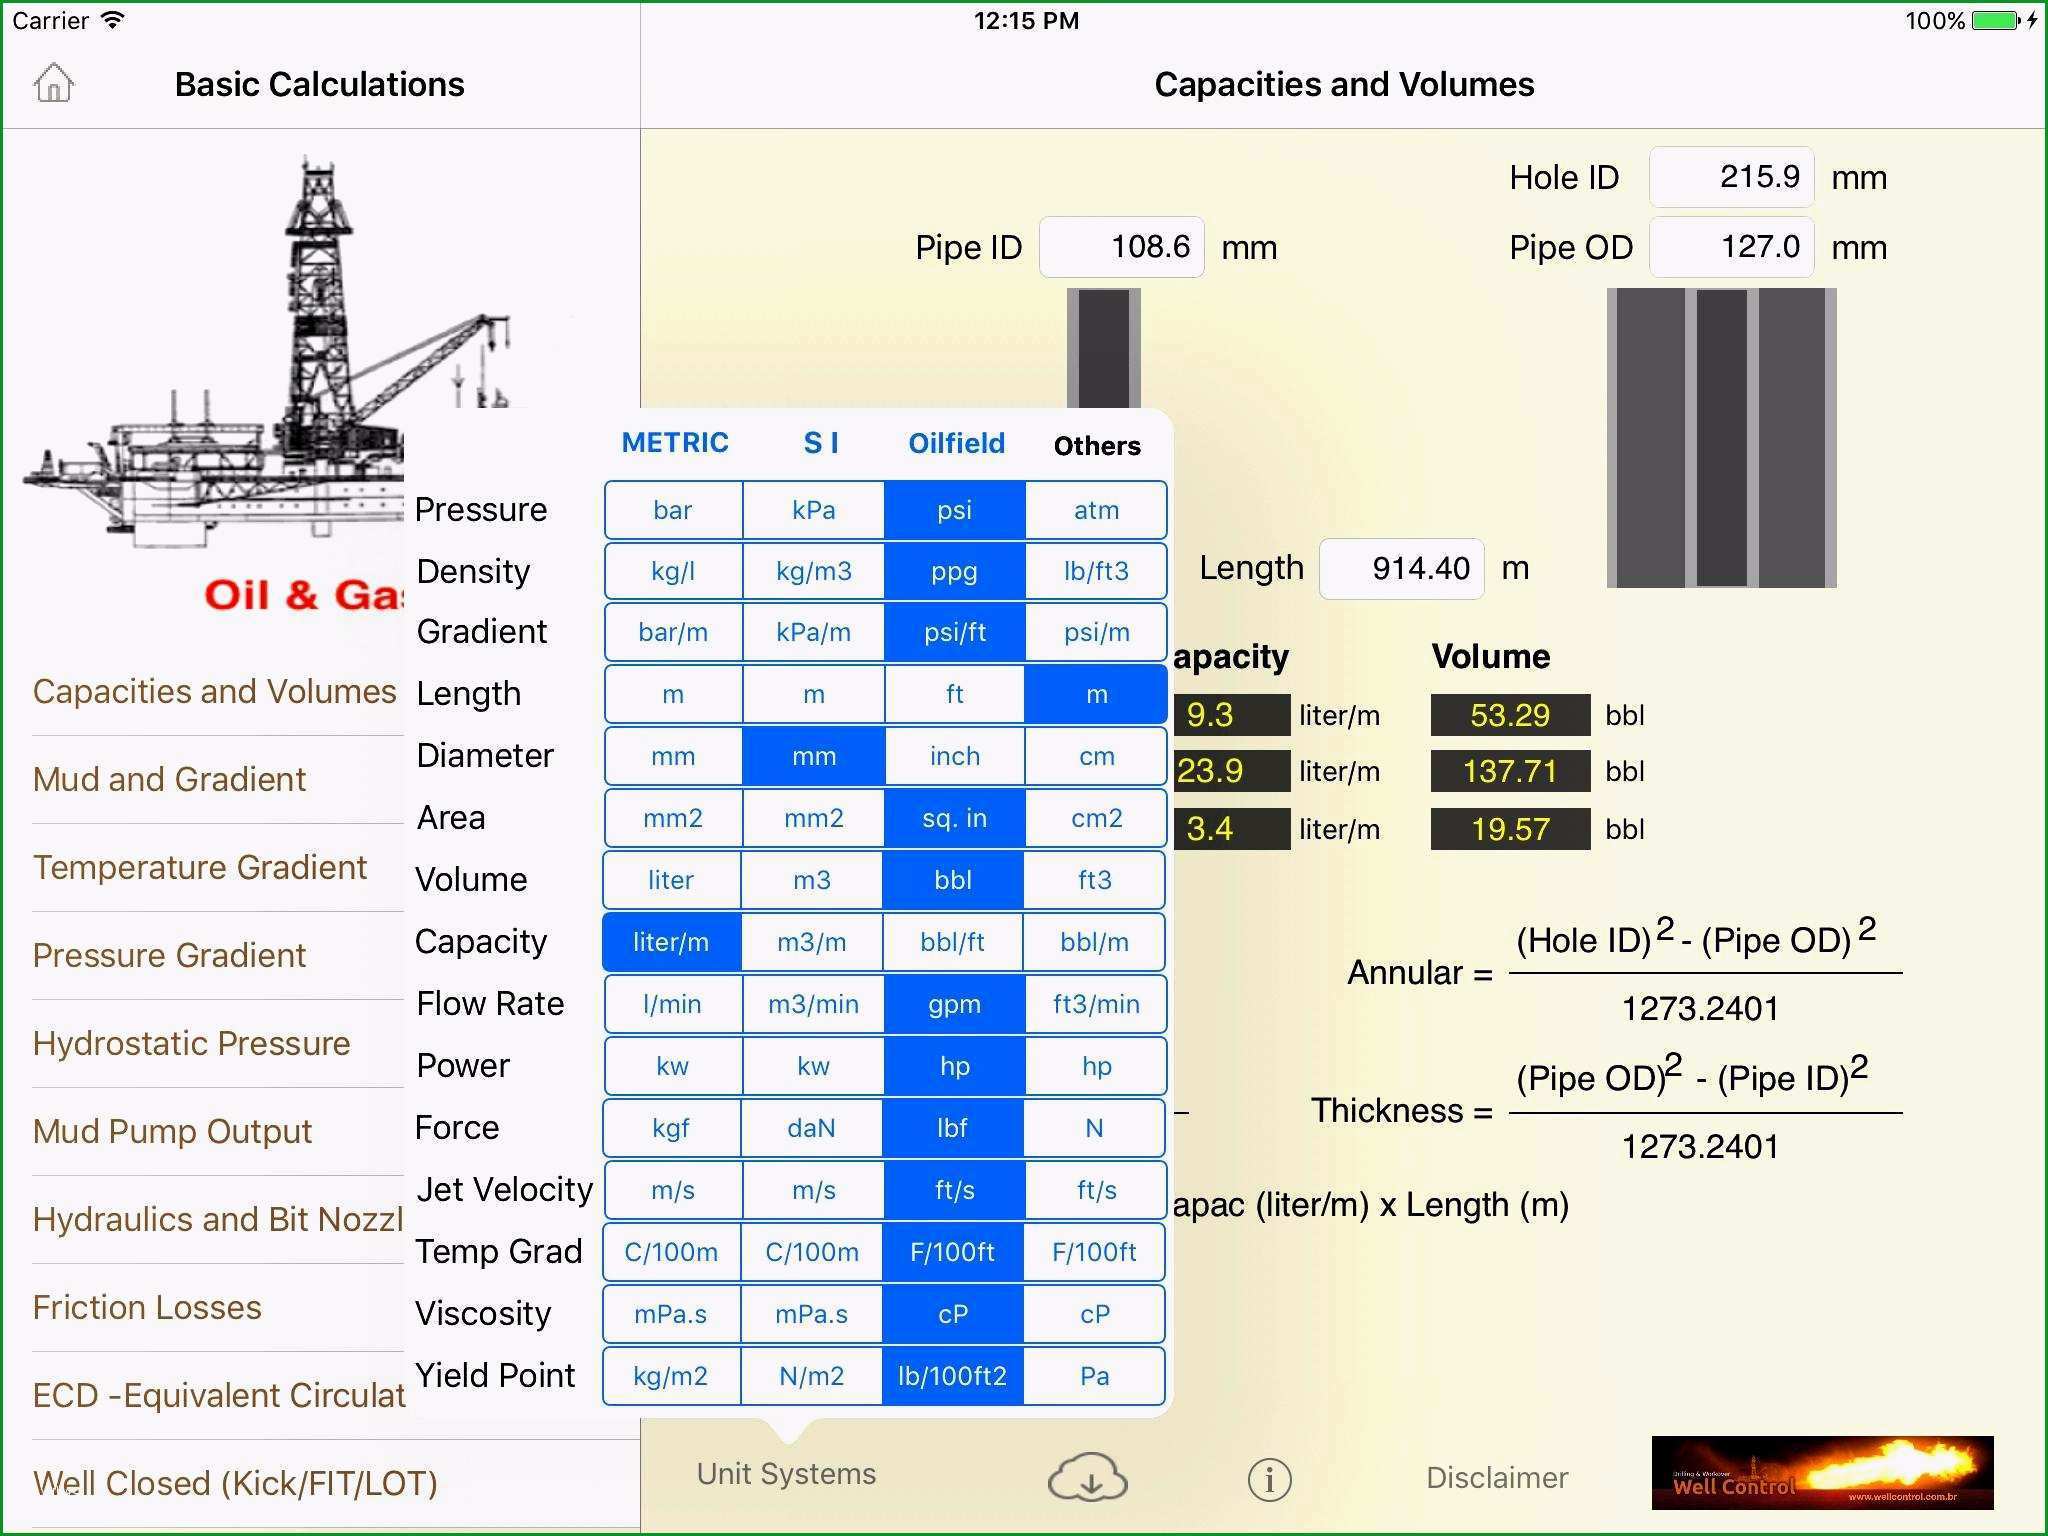The height and width of the screenshot is (1536, 2048).
Task: Edit the Pipe OD value field
Action: (1731, 247)
